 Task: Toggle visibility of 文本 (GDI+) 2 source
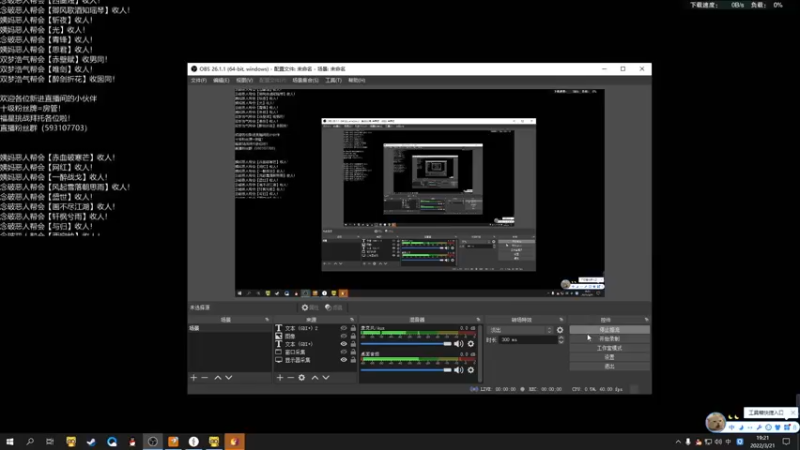pyautogui.click(x=343, y=328)
